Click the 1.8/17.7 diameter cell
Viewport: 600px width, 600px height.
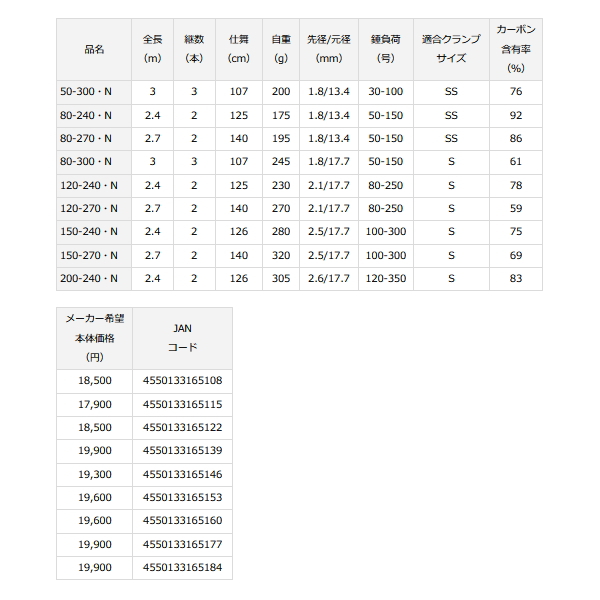pyautogui.click(x=329, y=162)
